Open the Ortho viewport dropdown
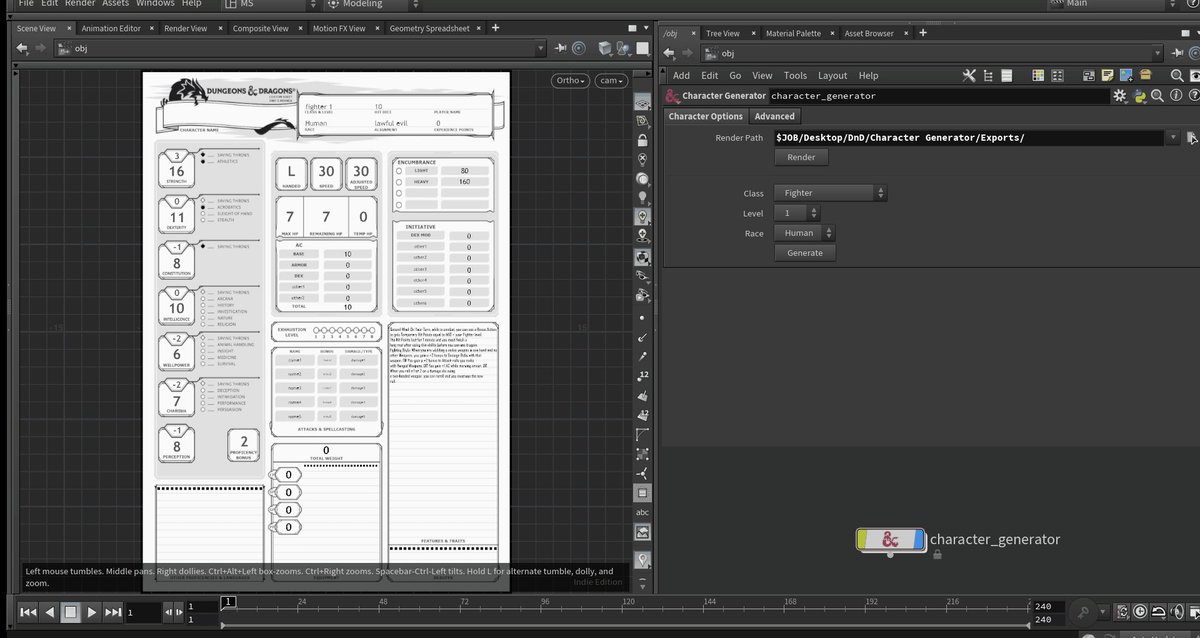 (569, 80)
